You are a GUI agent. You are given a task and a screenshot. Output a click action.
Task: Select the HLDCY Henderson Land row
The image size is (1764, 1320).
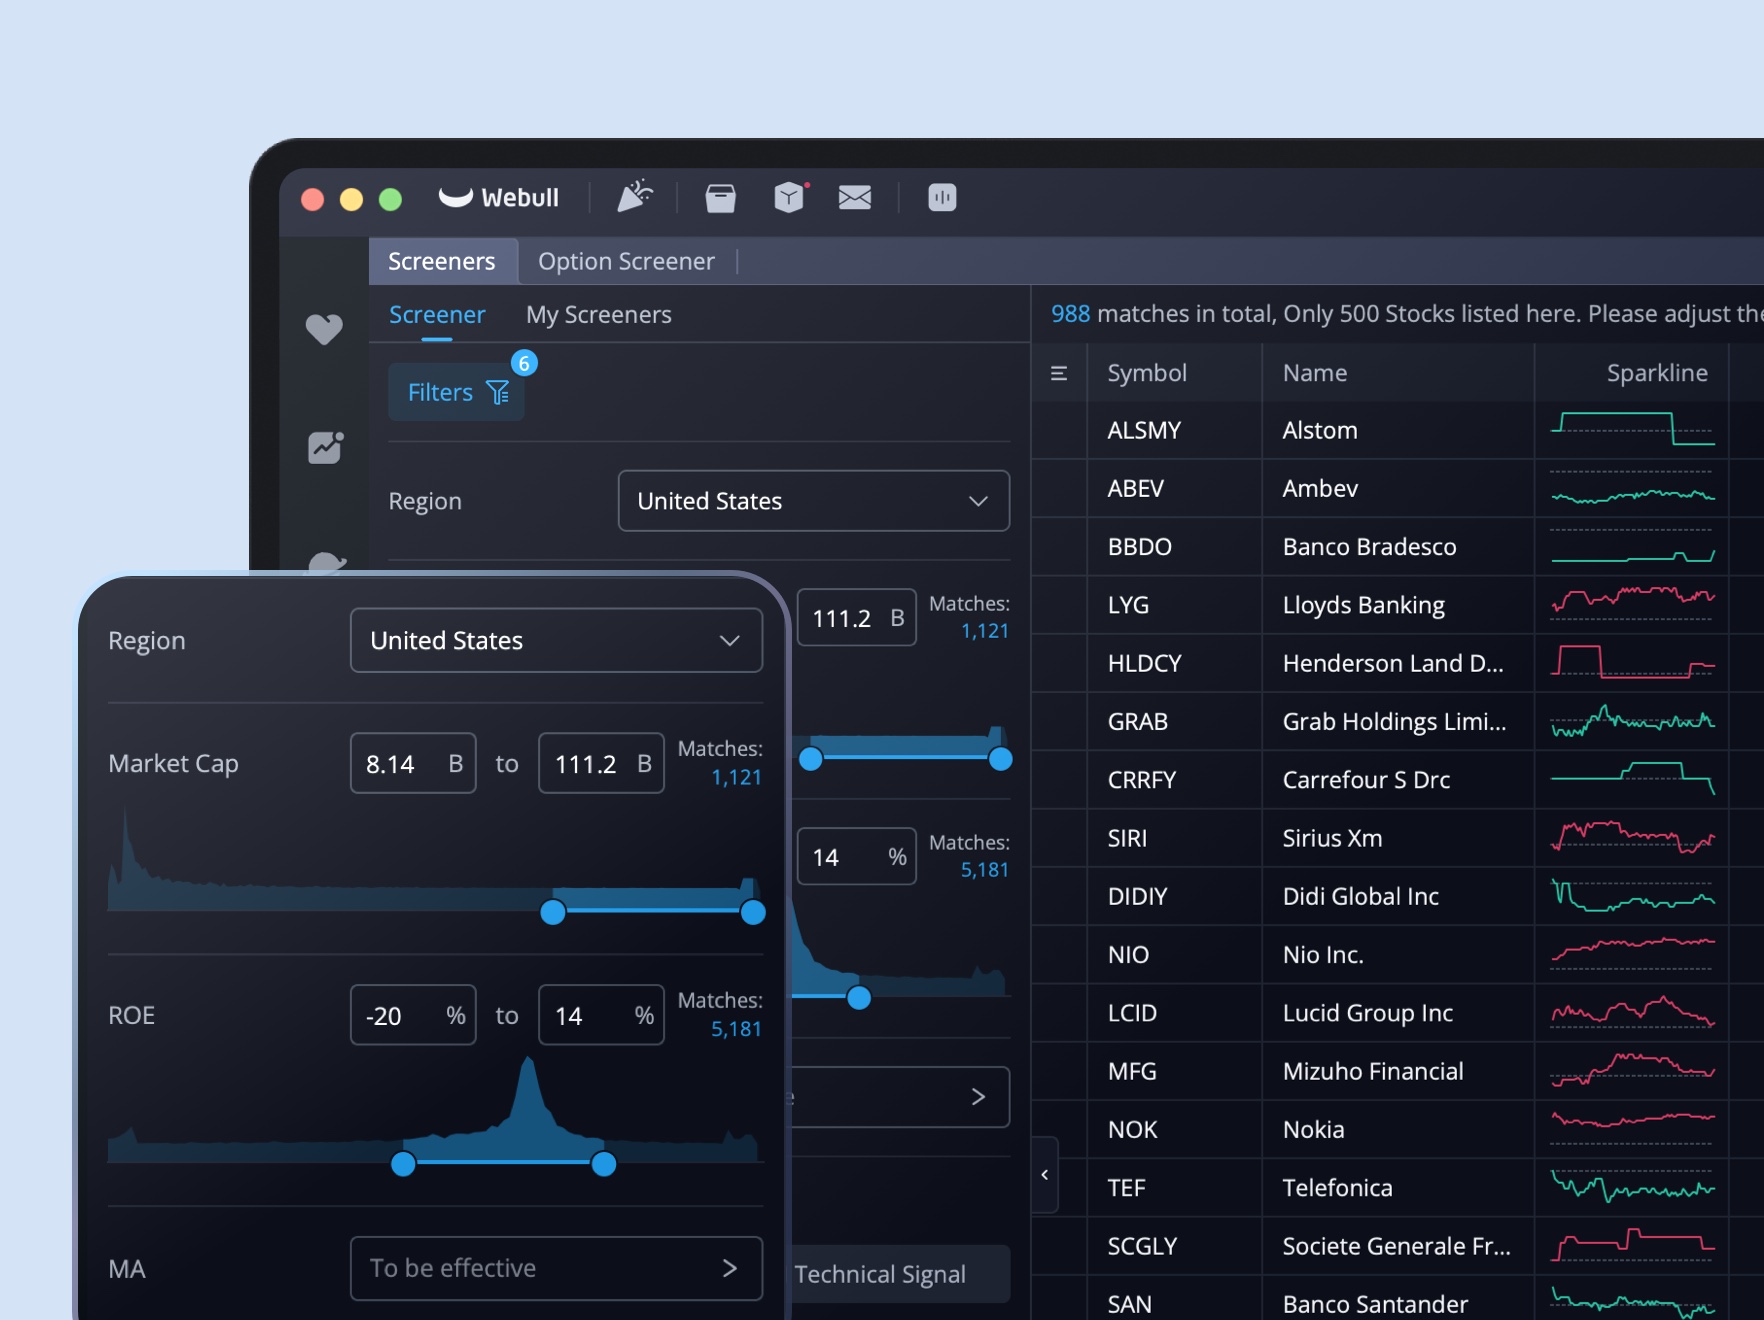1398,664
